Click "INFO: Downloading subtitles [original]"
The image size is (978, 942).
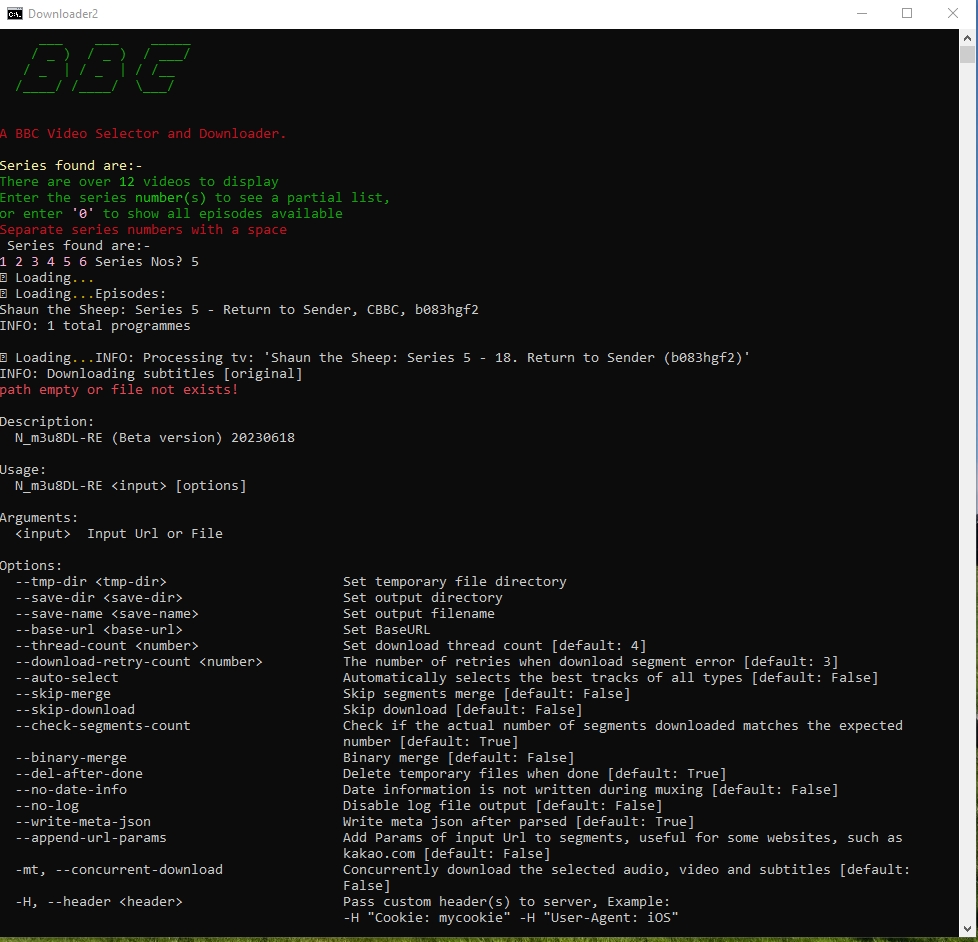coord(151,374)
